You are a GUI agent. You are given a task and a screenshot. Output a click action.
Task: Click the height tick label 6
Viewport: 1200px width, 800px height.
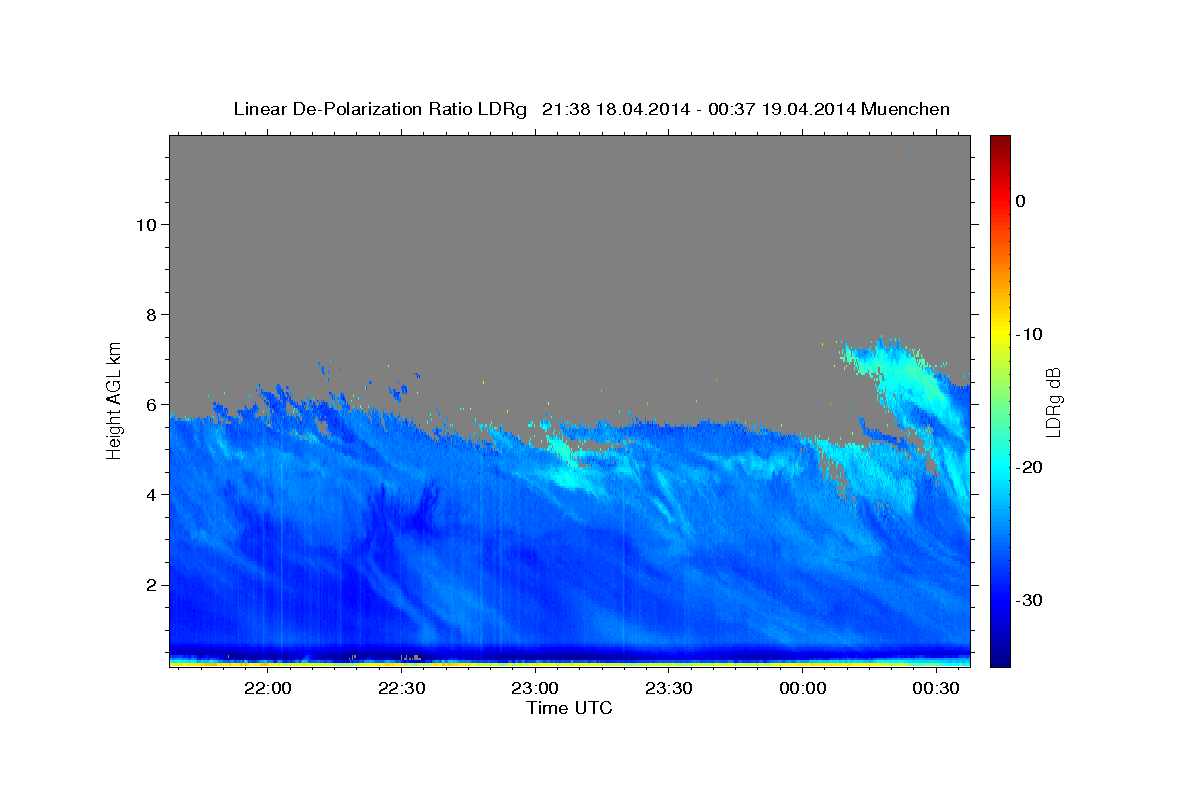pyautogui.click(x=149, y=404)
